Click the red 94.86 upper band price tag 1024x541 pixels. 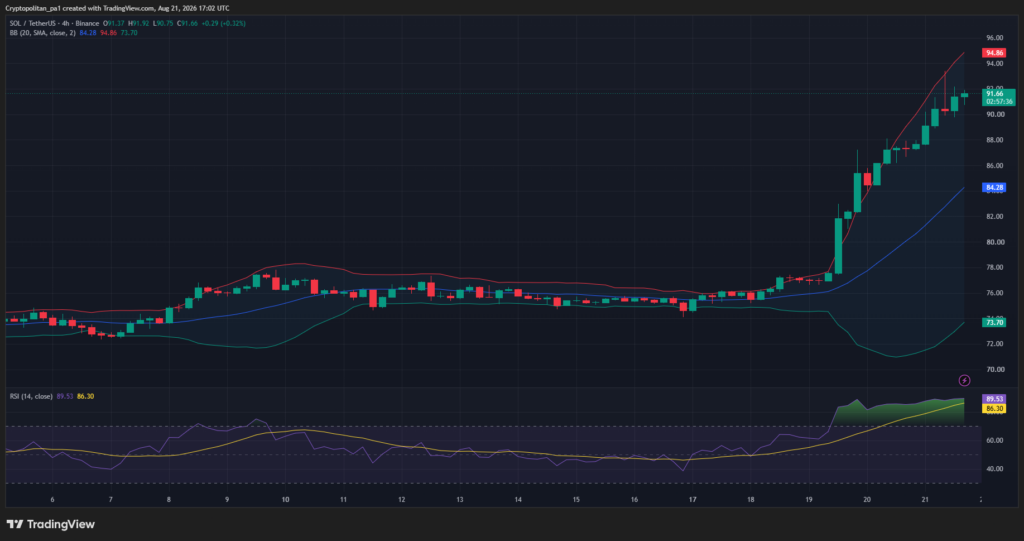[994, 53]
